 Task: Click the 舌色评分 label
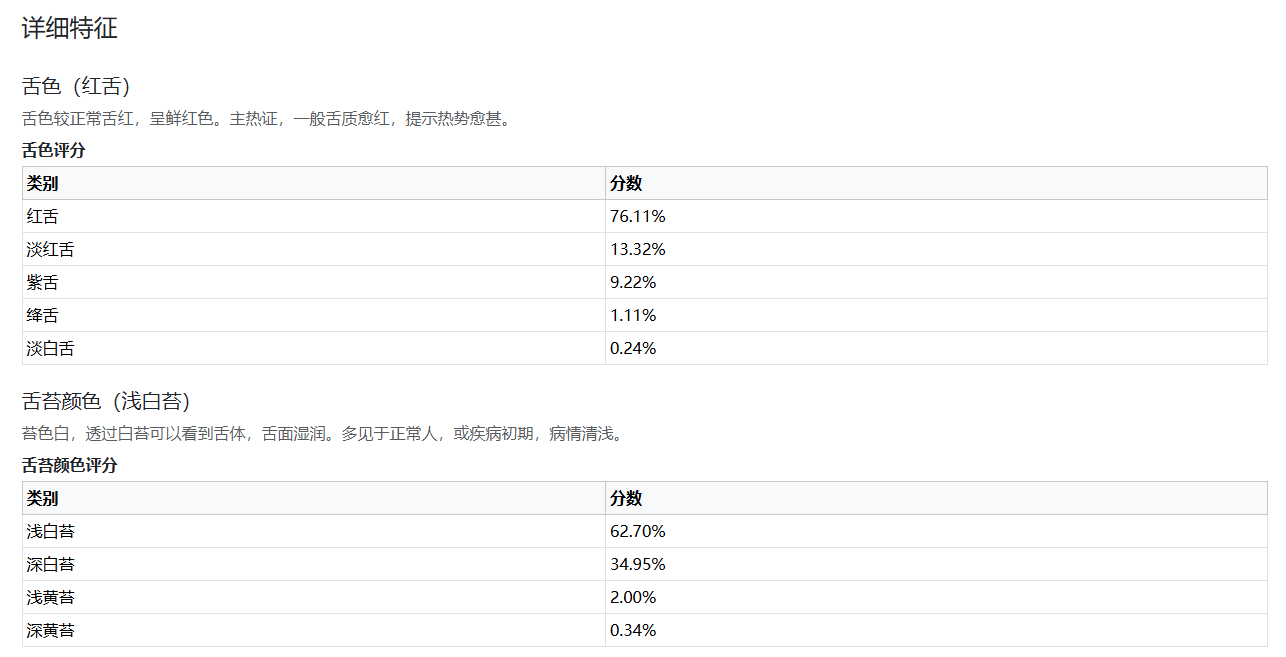[x=54, y=150]
